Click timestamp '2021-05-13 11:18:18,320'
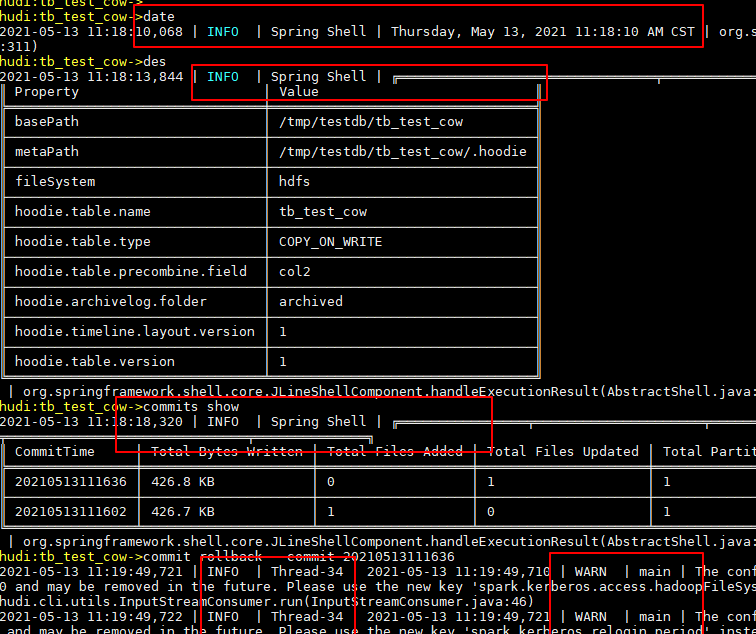The width and height of the screenshot is (756, 634). [x=91, y=421]
